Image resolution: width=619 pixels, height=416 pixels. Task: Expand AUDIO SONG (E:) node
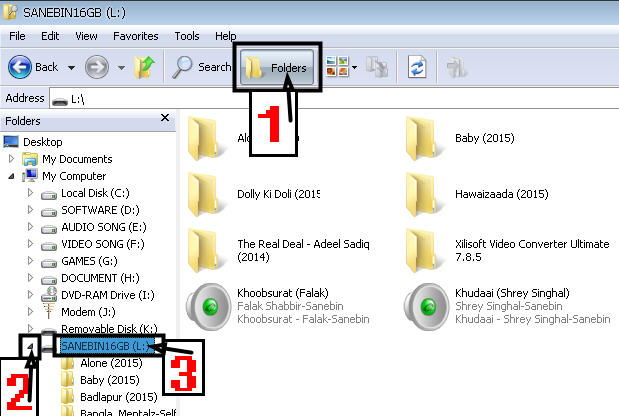[30, 227]
